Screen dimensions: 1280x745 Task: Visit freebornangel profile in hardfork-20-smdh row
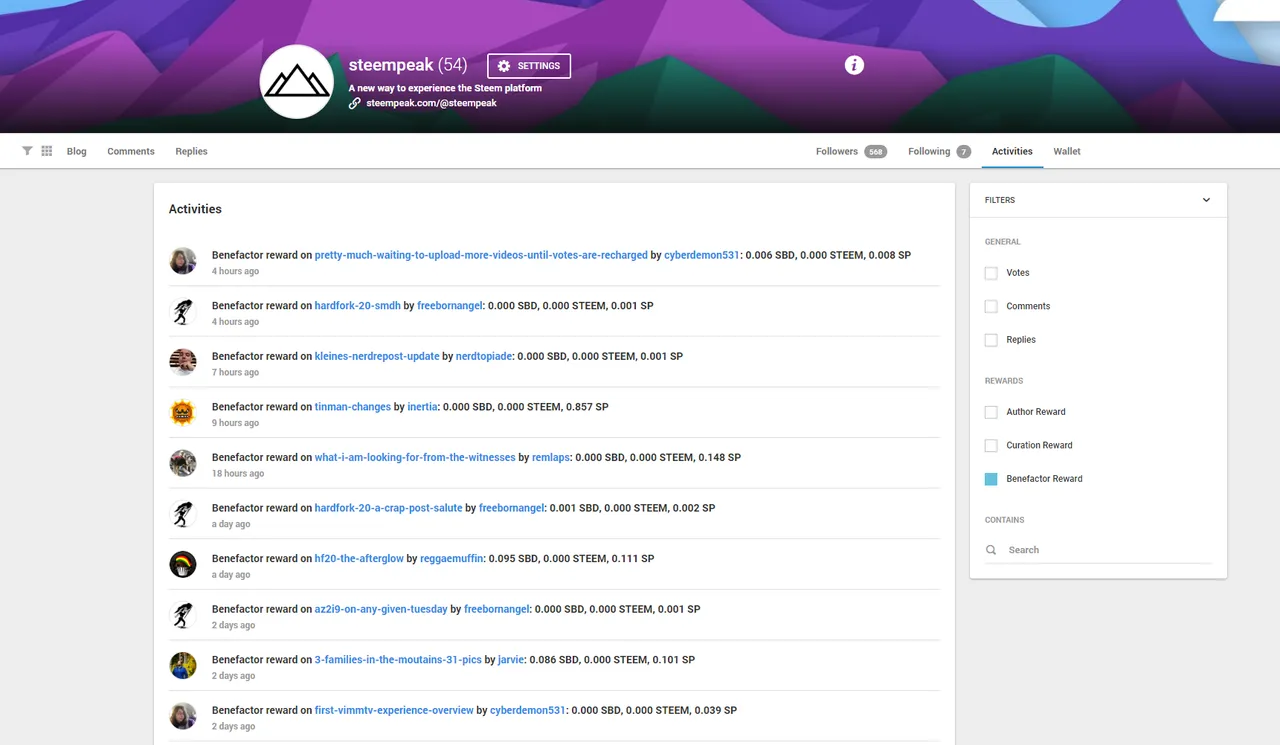450,306
